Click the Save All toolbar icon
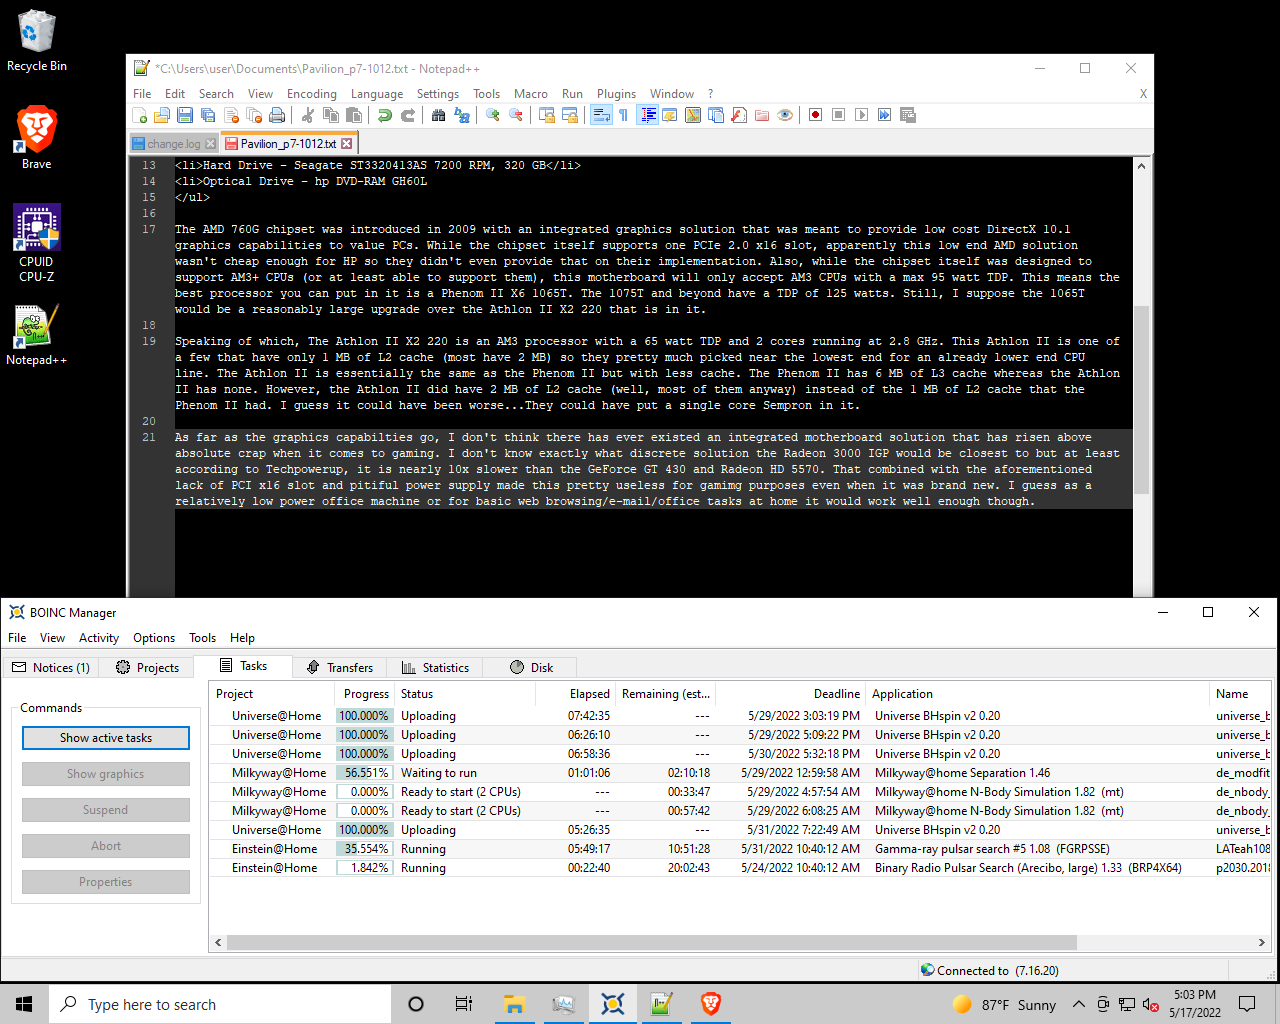Image resolution: width=1280 pixels, height=1024 pixels. (208, 115)
